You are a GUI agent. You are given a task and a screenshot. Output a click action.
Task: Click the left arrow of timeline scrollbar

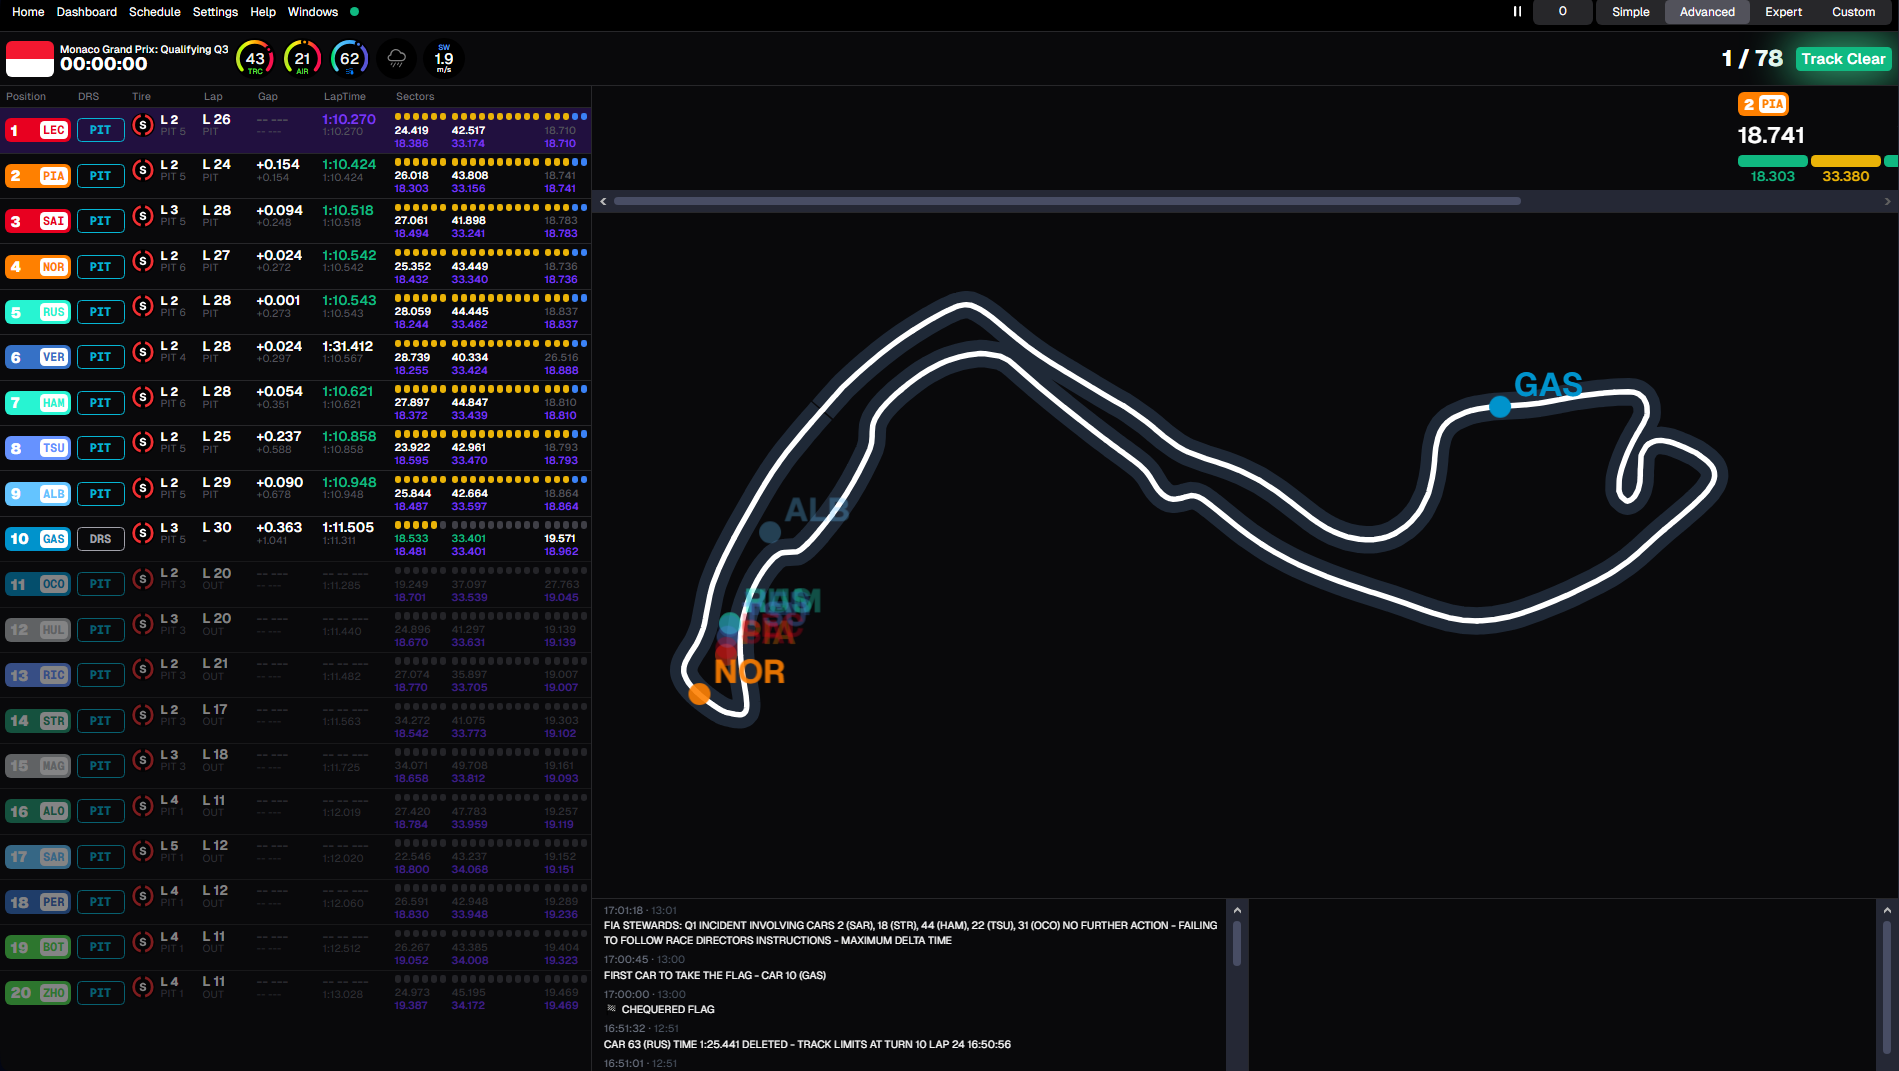coord(603,201)
